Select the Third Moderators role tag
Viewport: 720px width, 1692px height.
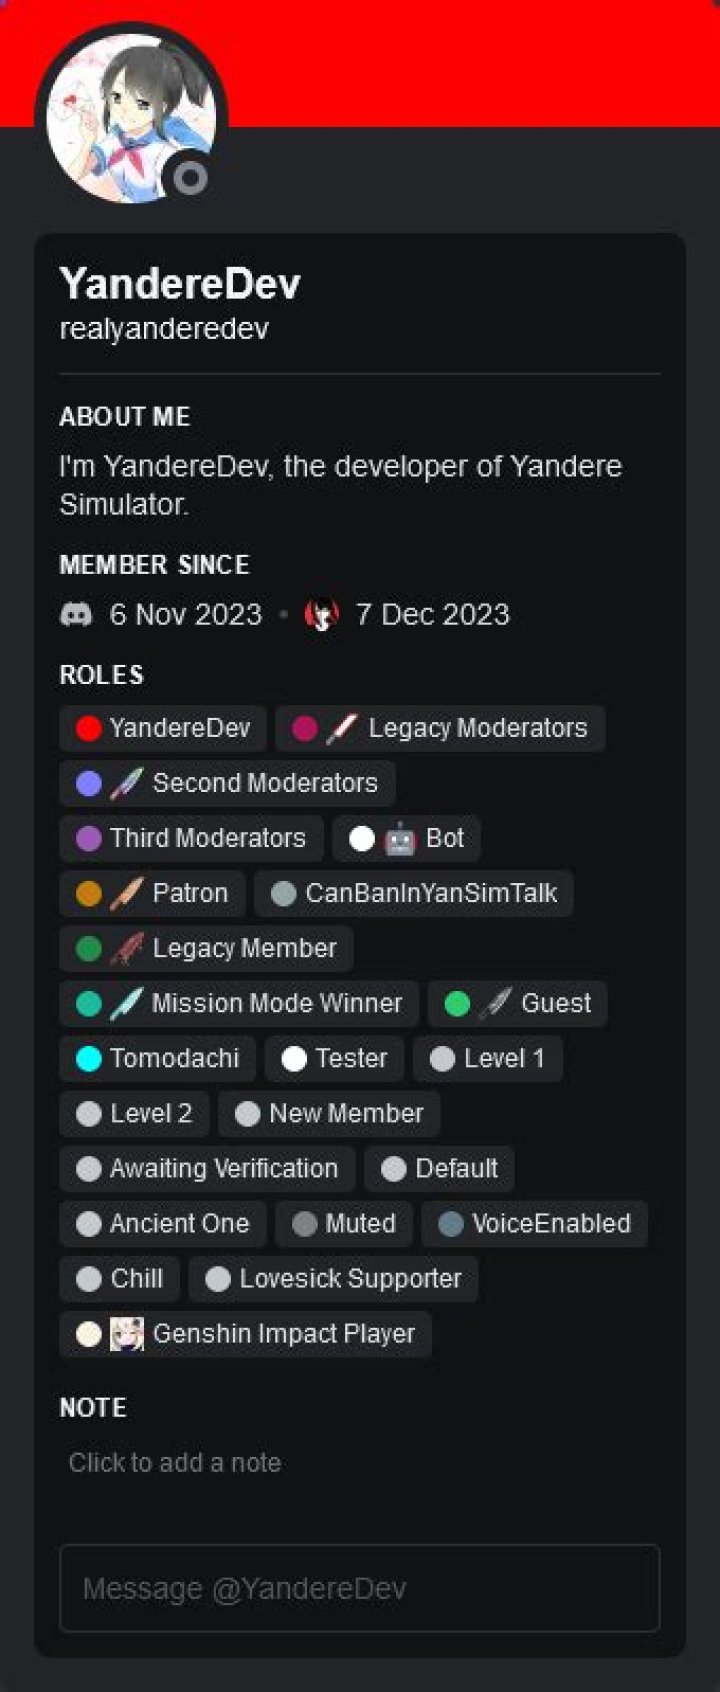point(191,838)
